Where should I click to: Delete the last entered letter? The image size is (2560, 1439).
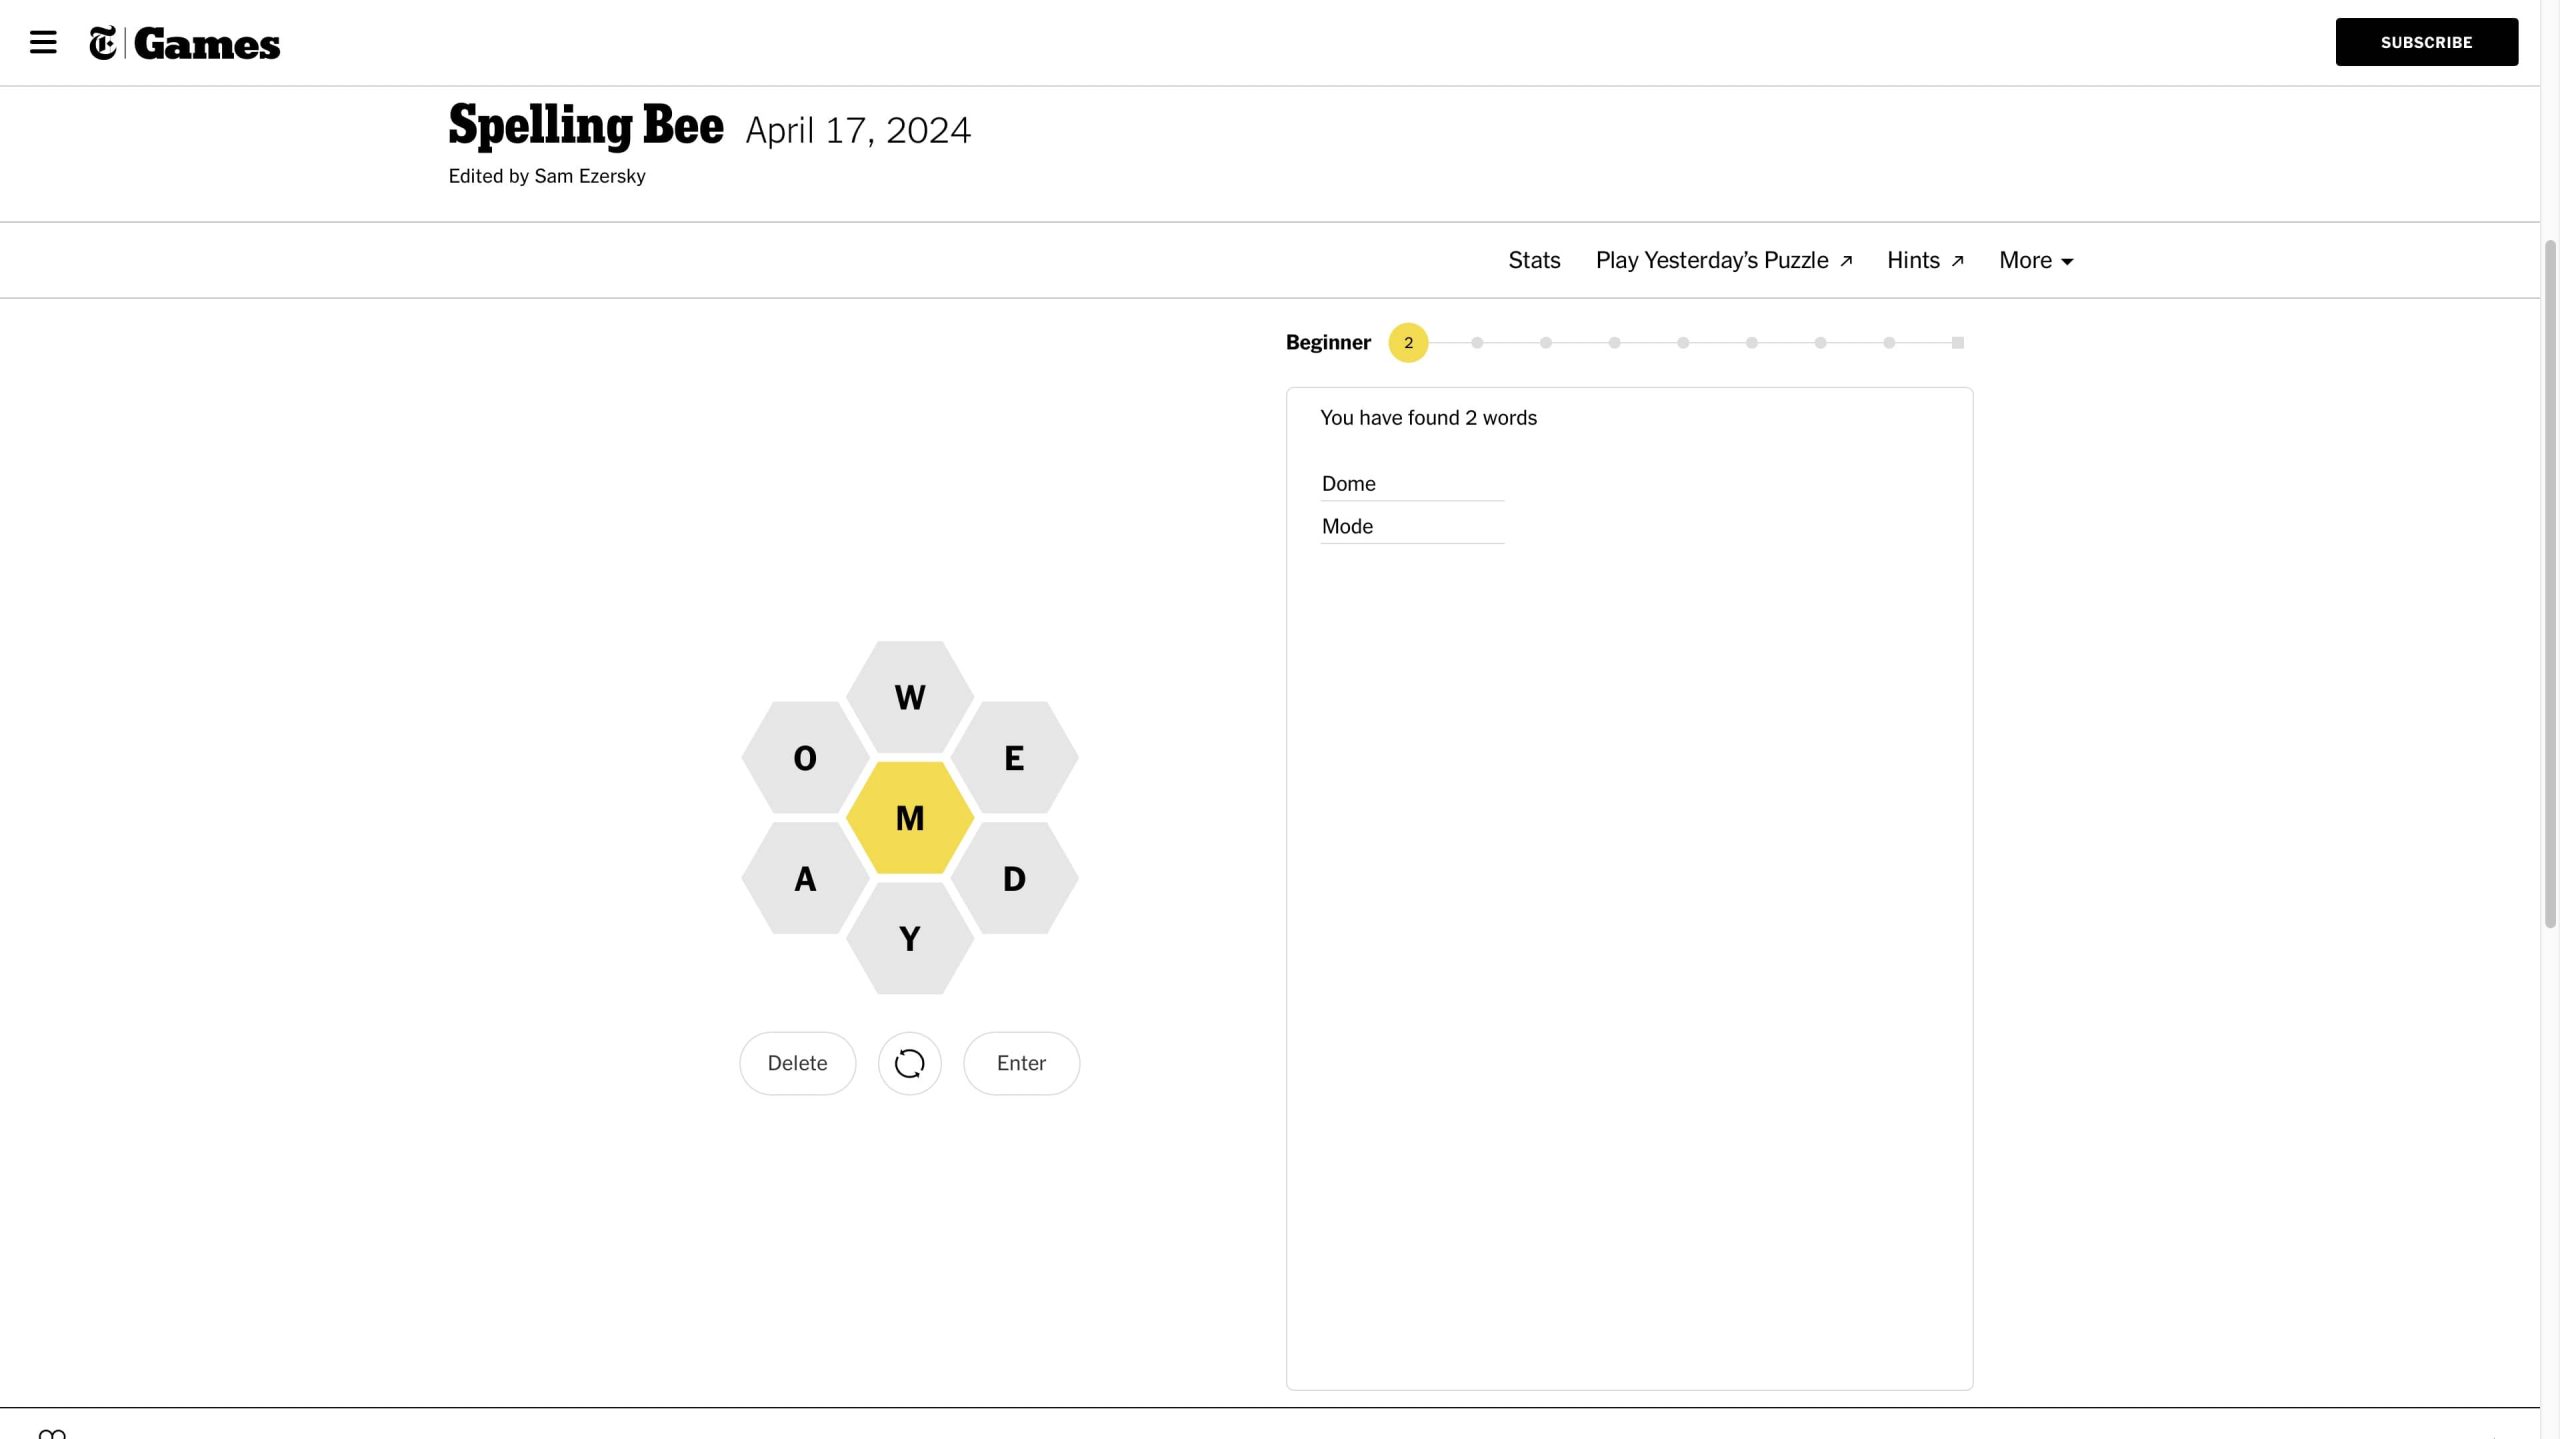click(797, 1063)
